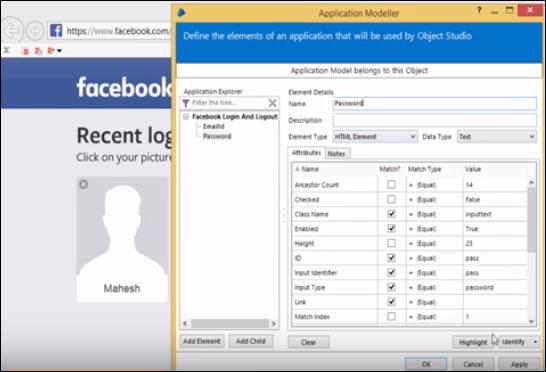The width and height of the screenshot is (546, 372).
Task: Collapse the Facebook Login And Logout tree node
Action: 186,117
